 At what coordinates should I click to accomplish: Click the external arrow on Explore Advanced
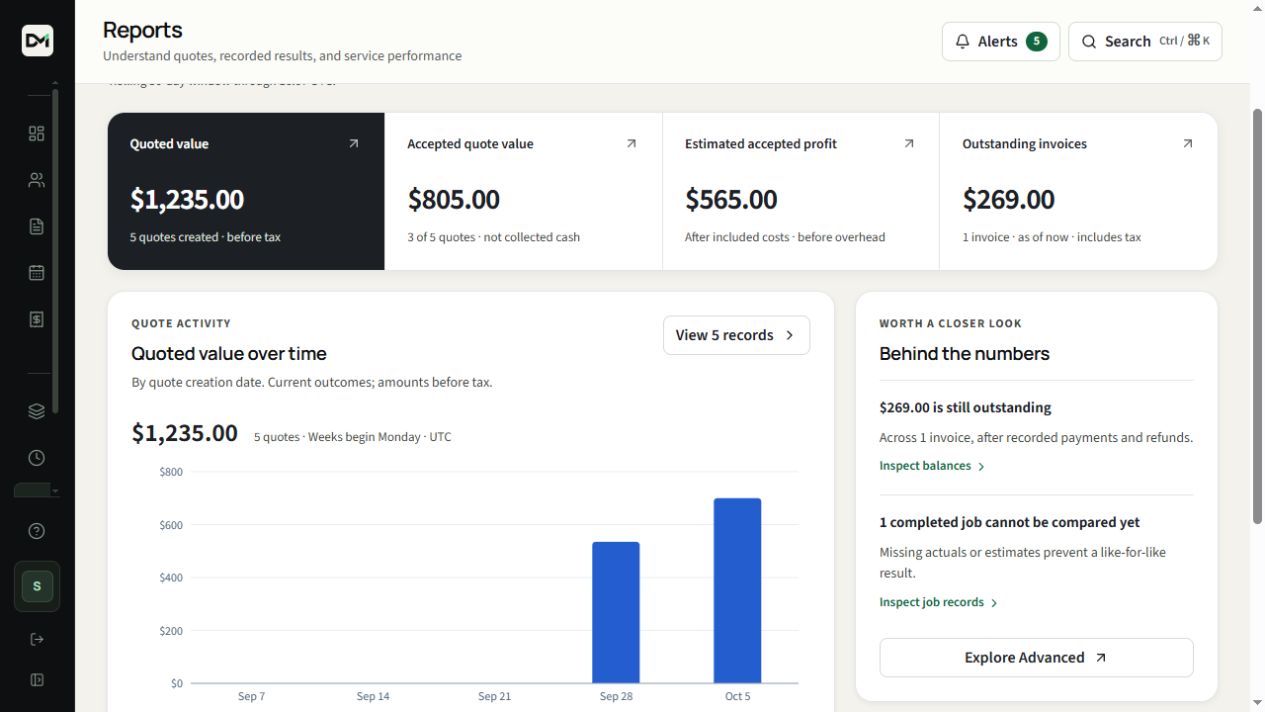point(1101,658)
